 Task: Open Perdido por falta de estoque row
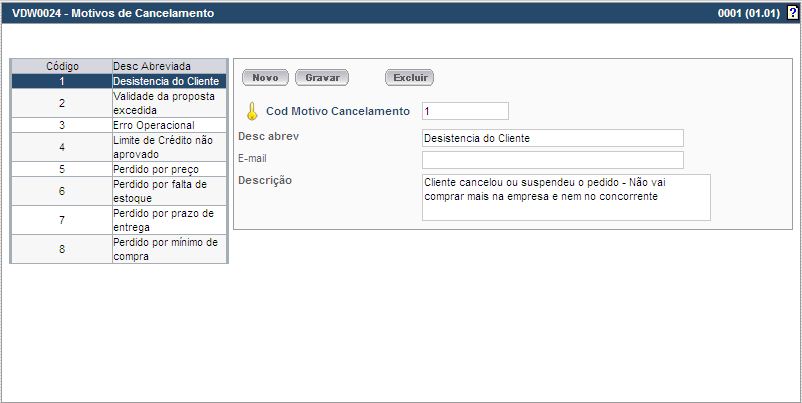pos(119,191)
